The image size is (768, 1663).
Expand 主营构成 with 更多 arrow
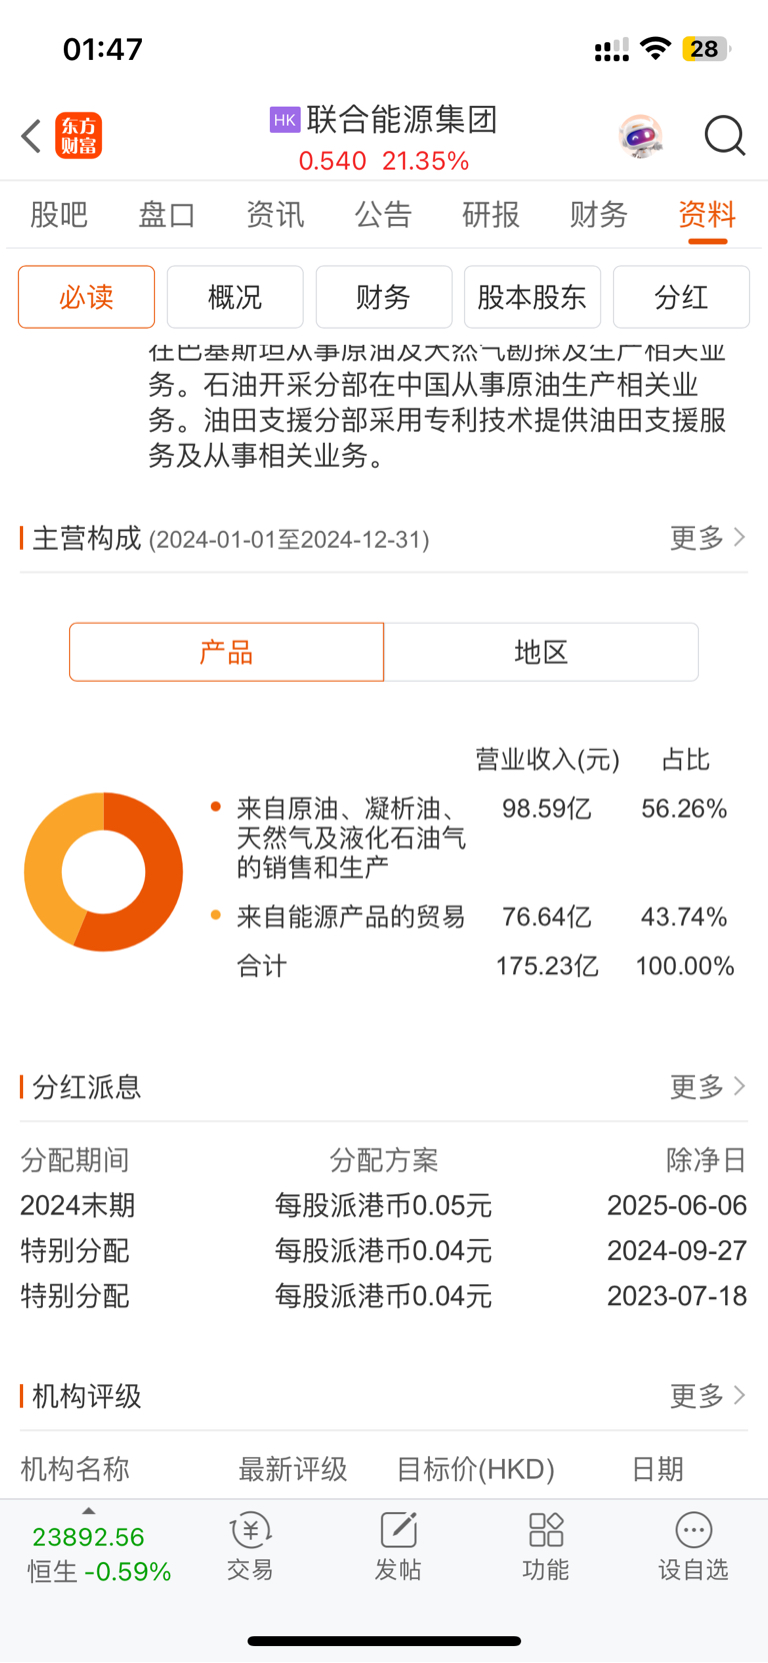click(708, 538)
